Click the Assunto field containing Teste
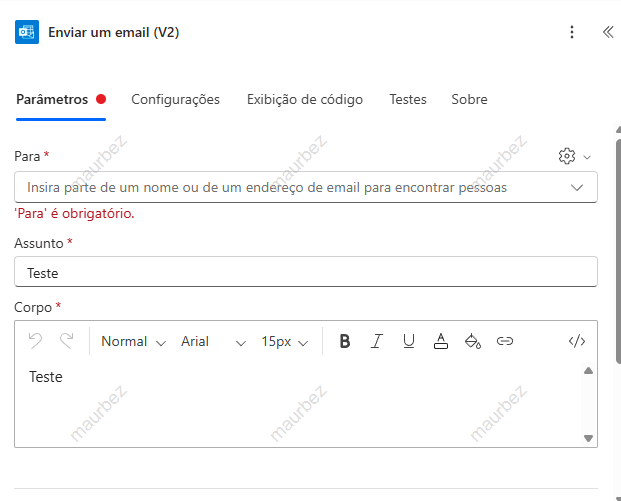The image size is (621, 501). coord(306,272)
